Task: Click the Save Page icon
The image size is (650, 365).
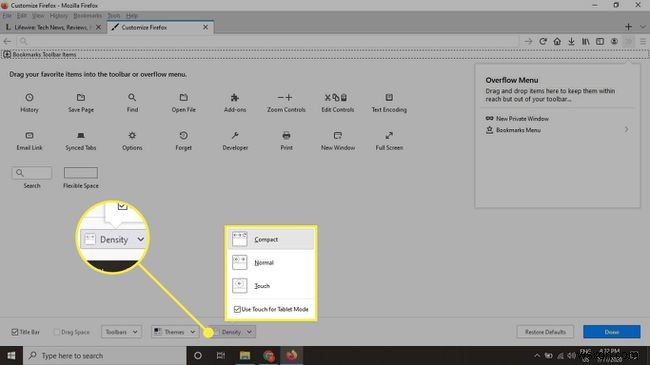Action: [x=81, y=97]
